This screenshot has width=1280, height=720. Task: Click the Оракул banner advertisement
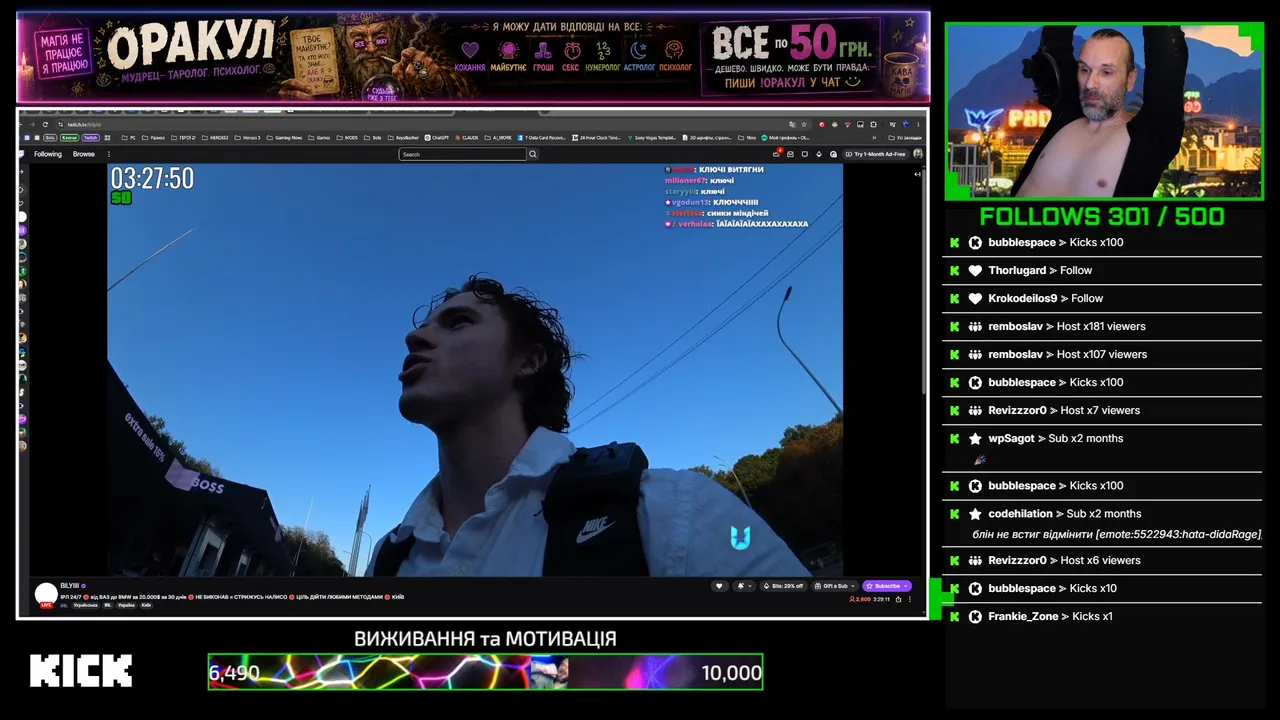(473, 57)
